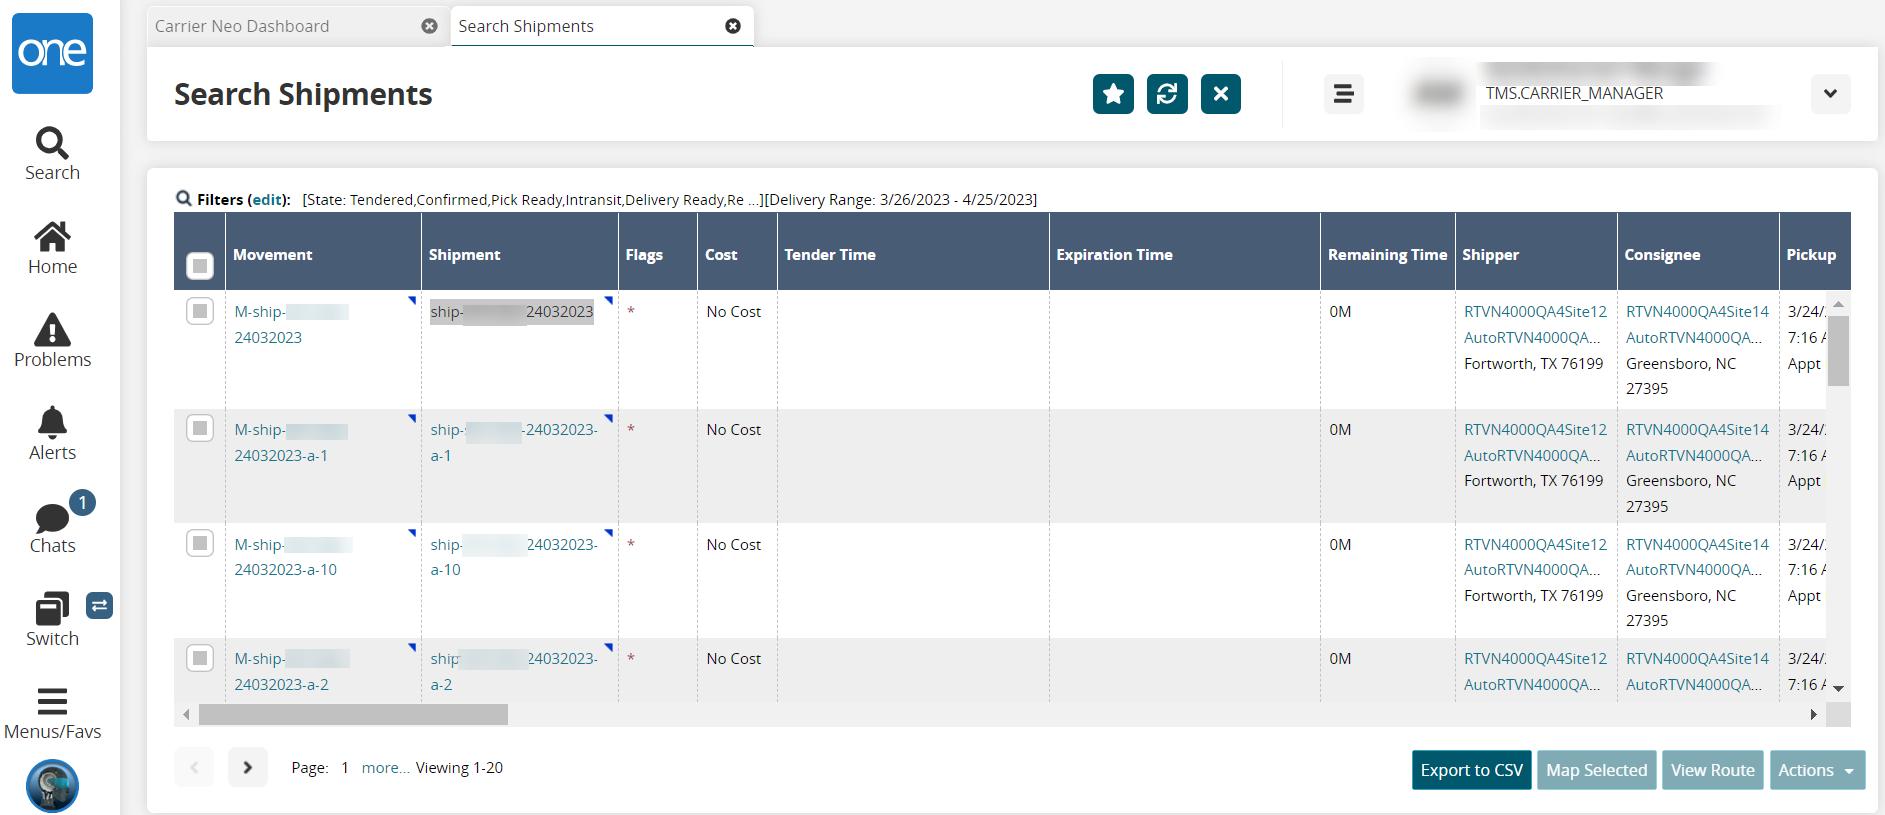Click the Filters magnifier icon
The height and width of the screenshot is (815, 1885).
[183, 198]
